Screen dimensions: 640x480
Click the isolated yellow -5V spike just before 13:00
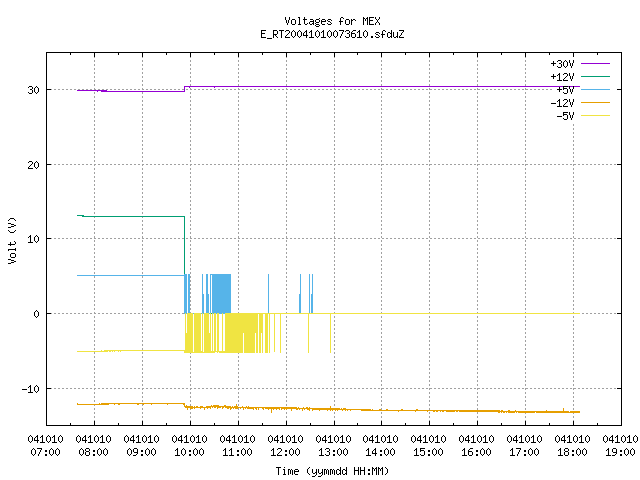point(330,333)
